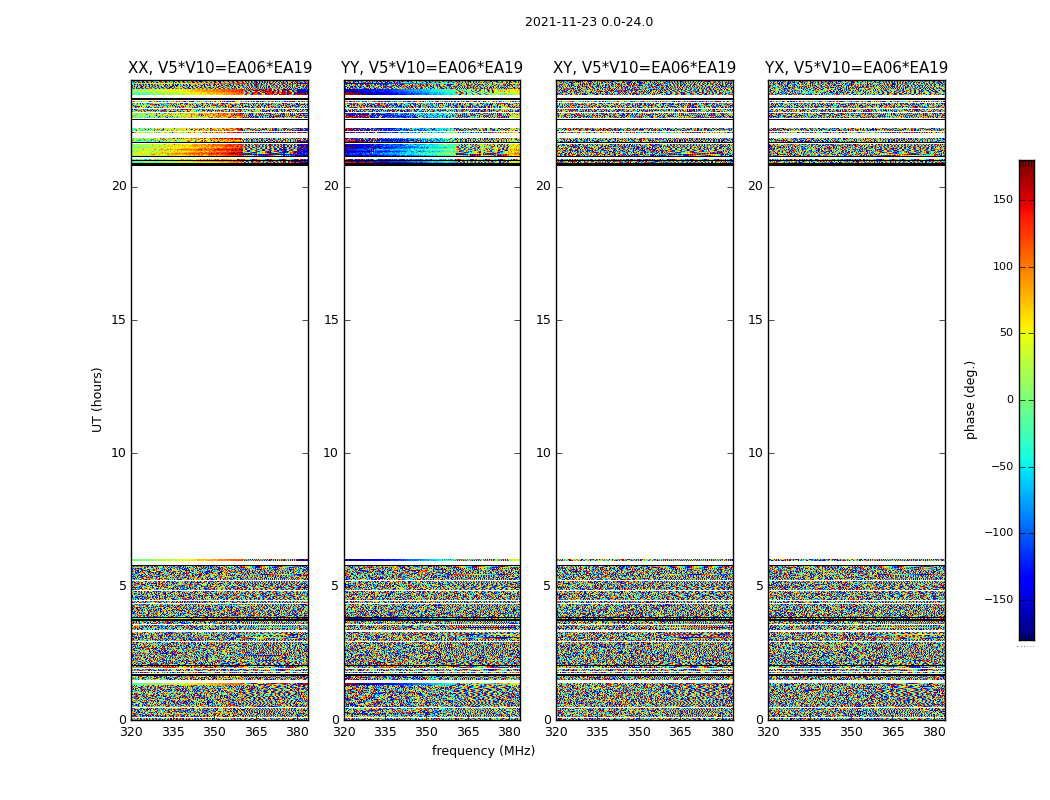Click the UT (hours) axis label
1050x800 pixels.
(x=97, y=400)
